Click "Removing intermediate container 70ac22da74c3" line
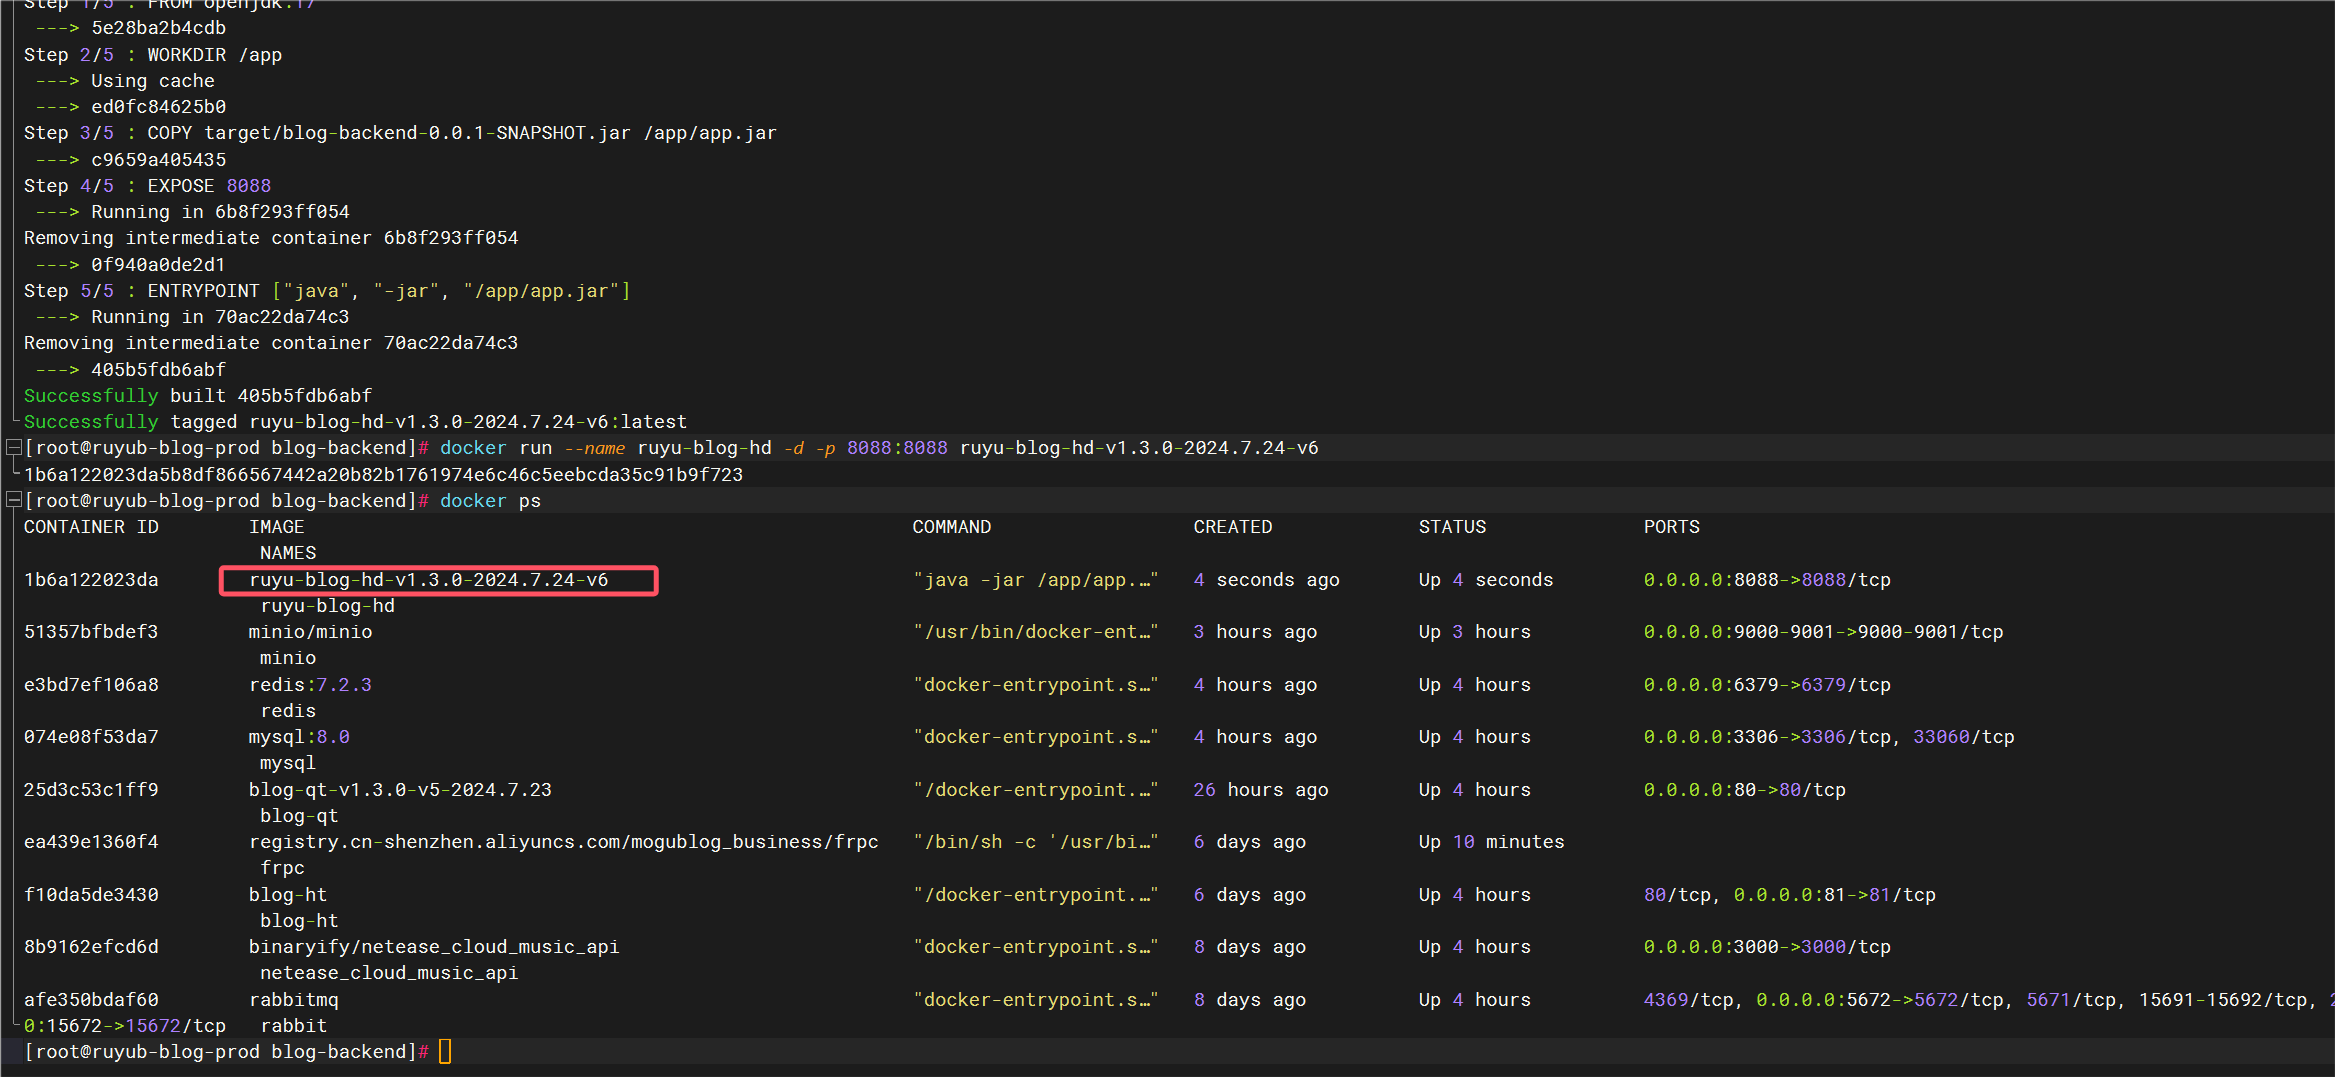The height and width of the screenshot is (1077, 2335). coord(271,343)
